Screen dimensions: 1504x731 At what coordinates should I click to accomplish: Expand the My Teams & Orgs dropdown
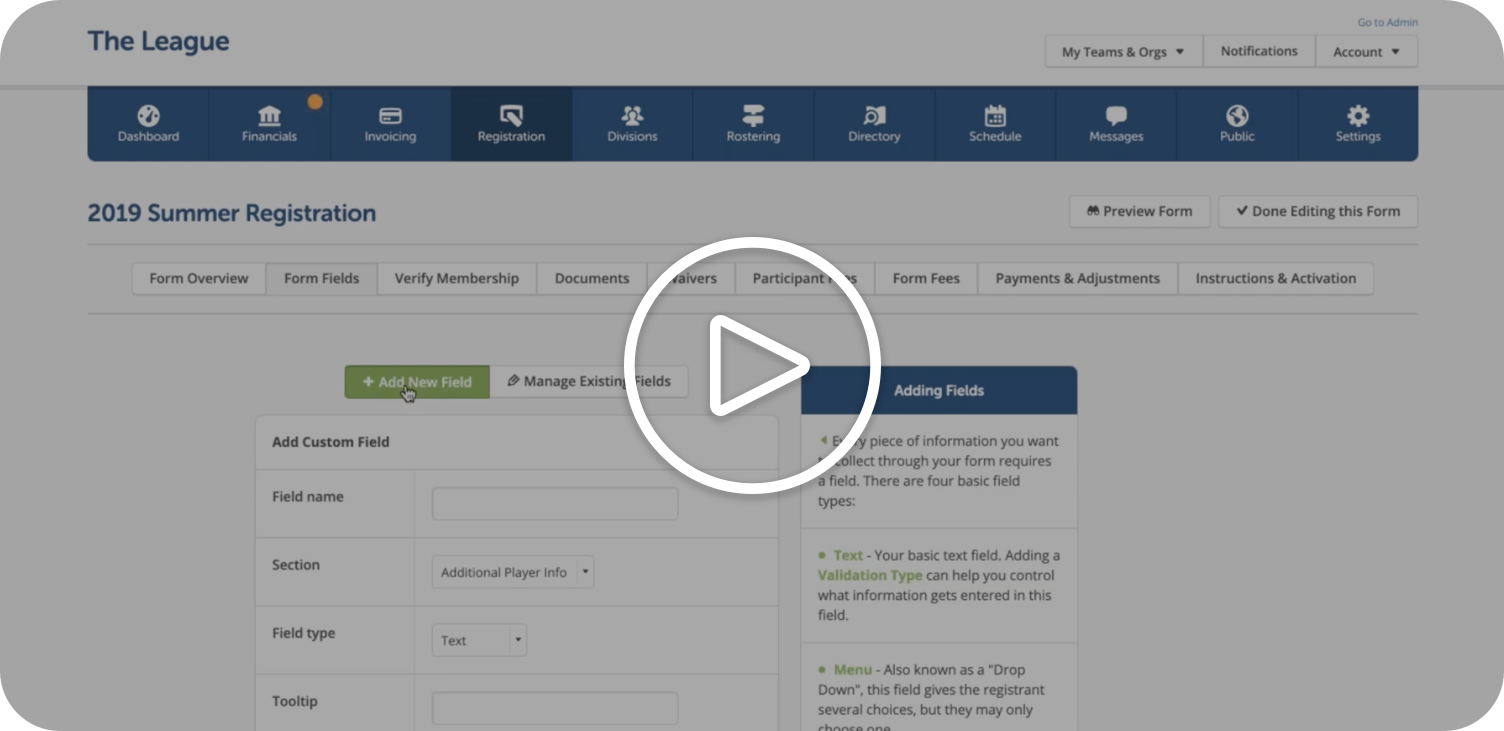[x=1123, y=52]
